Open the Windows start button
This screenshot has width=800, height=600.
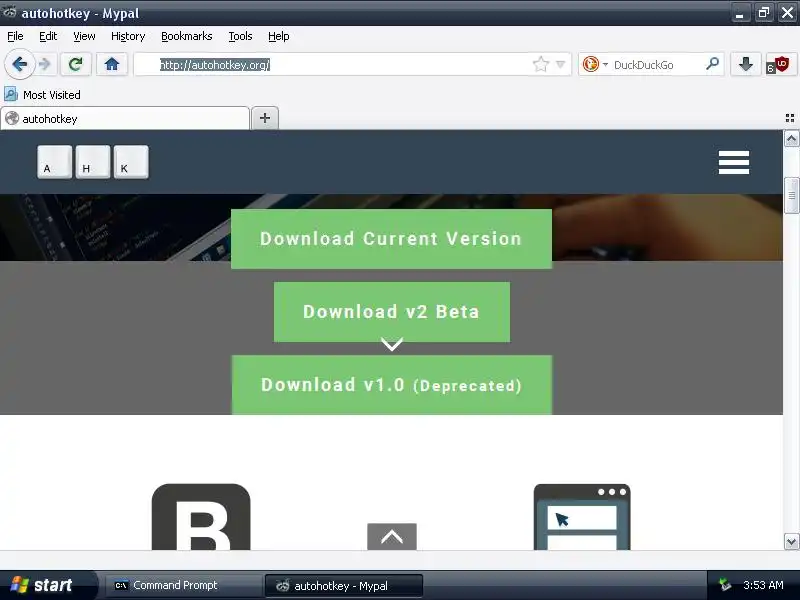coord(48,585)
